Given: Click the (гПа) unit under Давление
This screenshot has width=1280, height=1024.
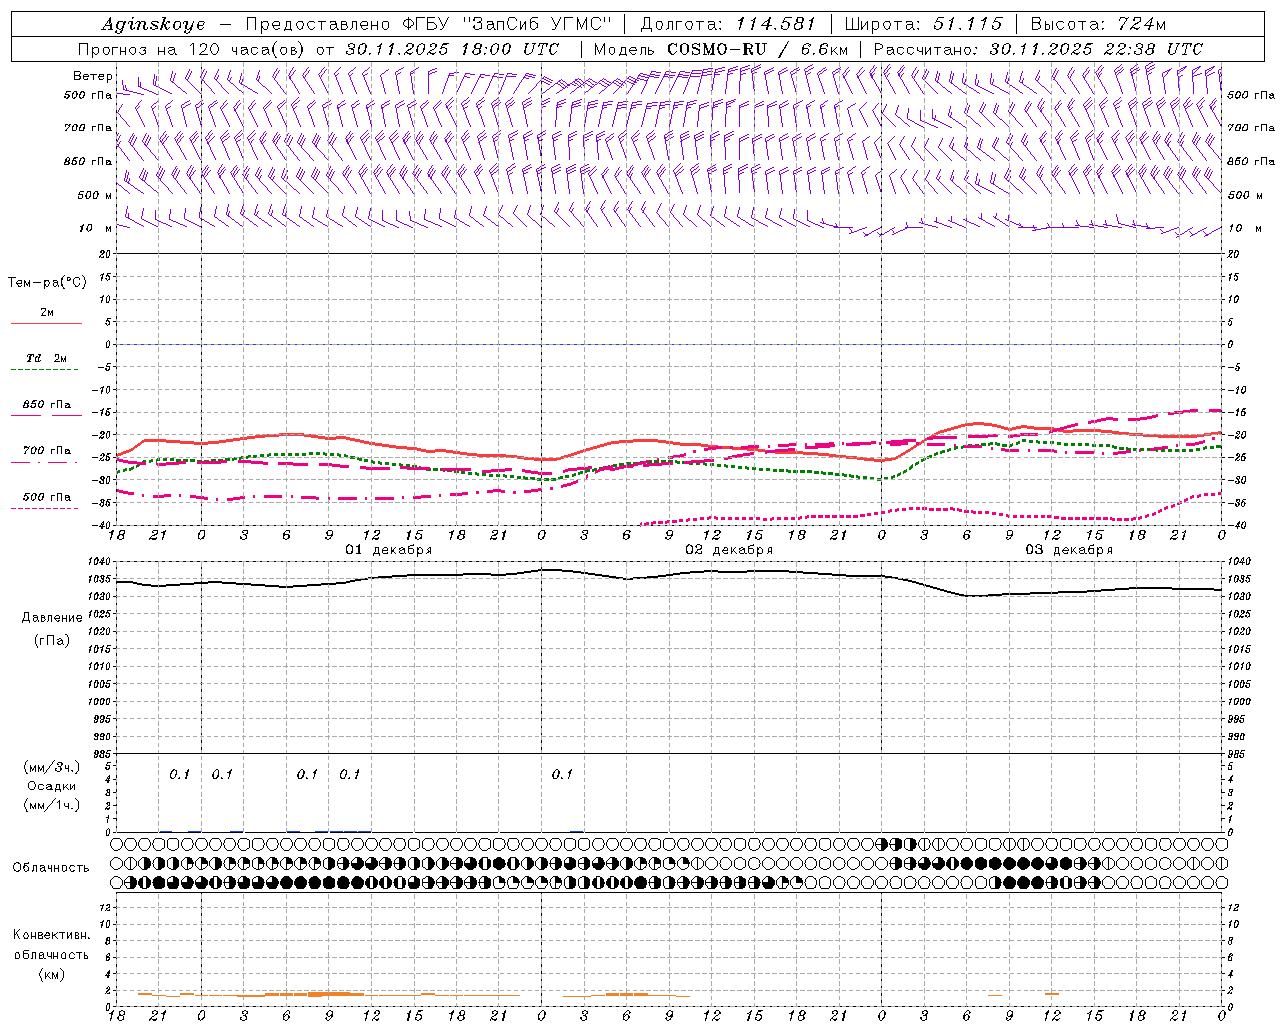Looking at the screenshot, I should click(52, 640).
